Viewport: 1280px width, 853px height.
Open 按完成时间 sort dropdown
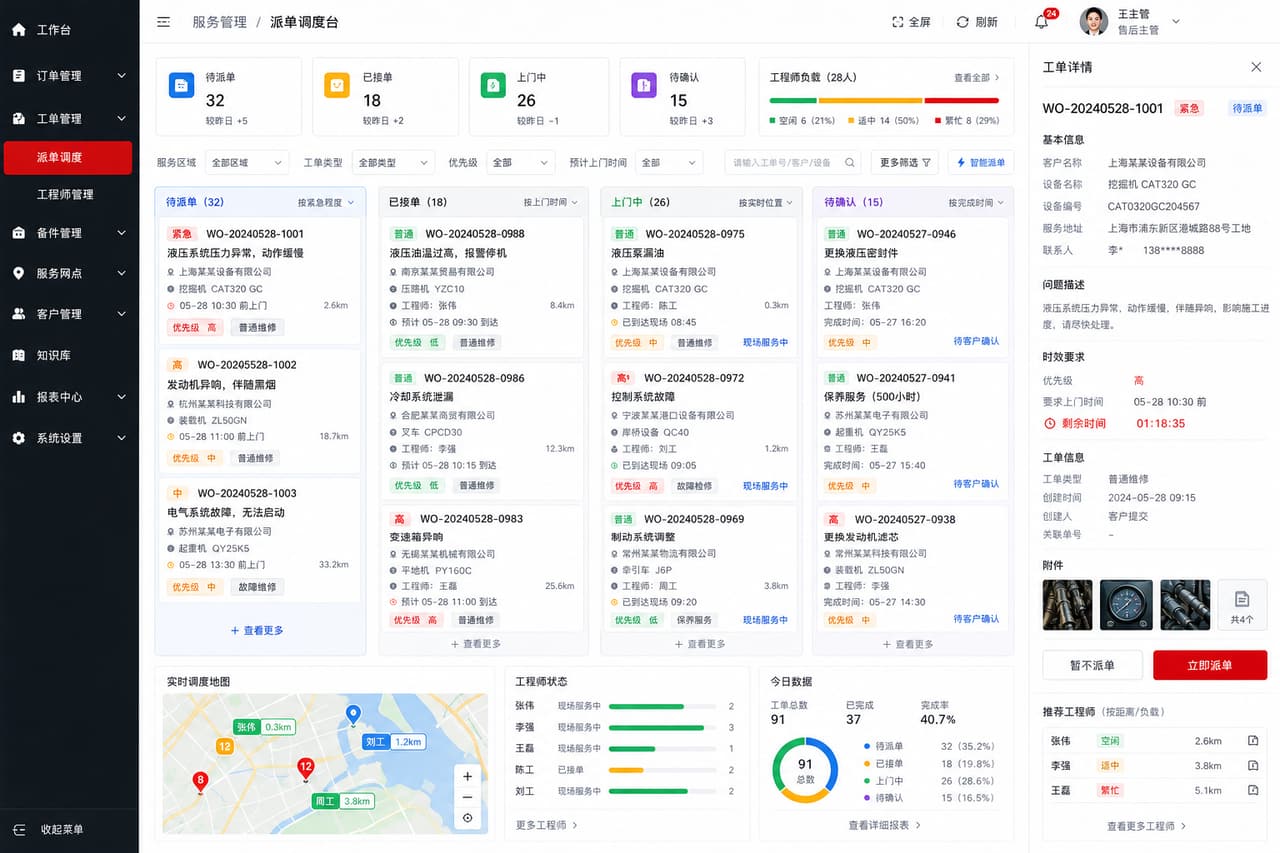976,202
